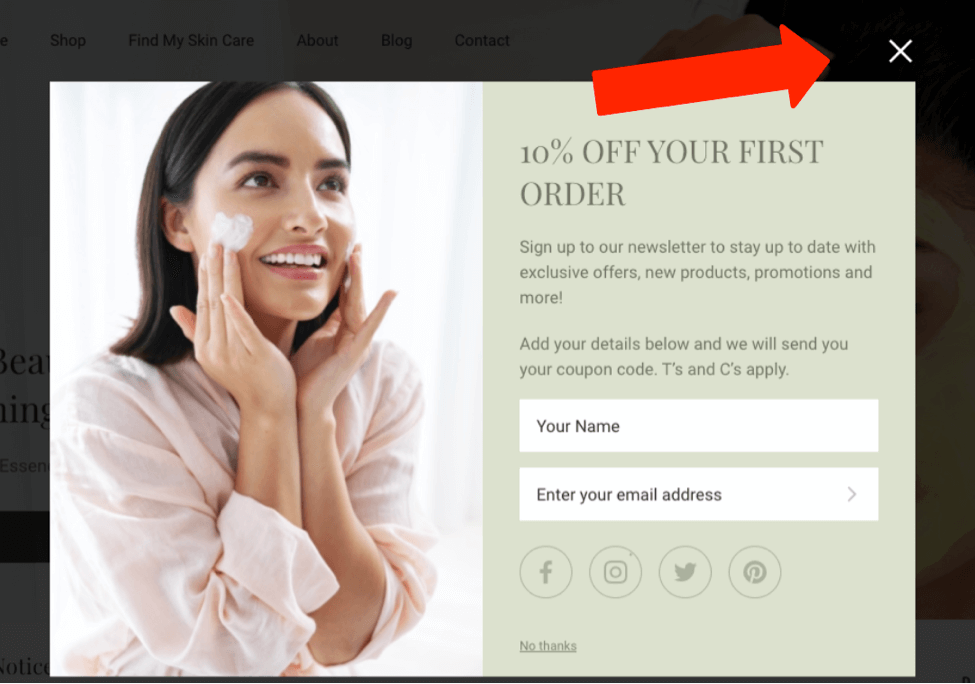975x684 pixels.
Task: Click the woman applying cream photo
Action: [266, 379]
